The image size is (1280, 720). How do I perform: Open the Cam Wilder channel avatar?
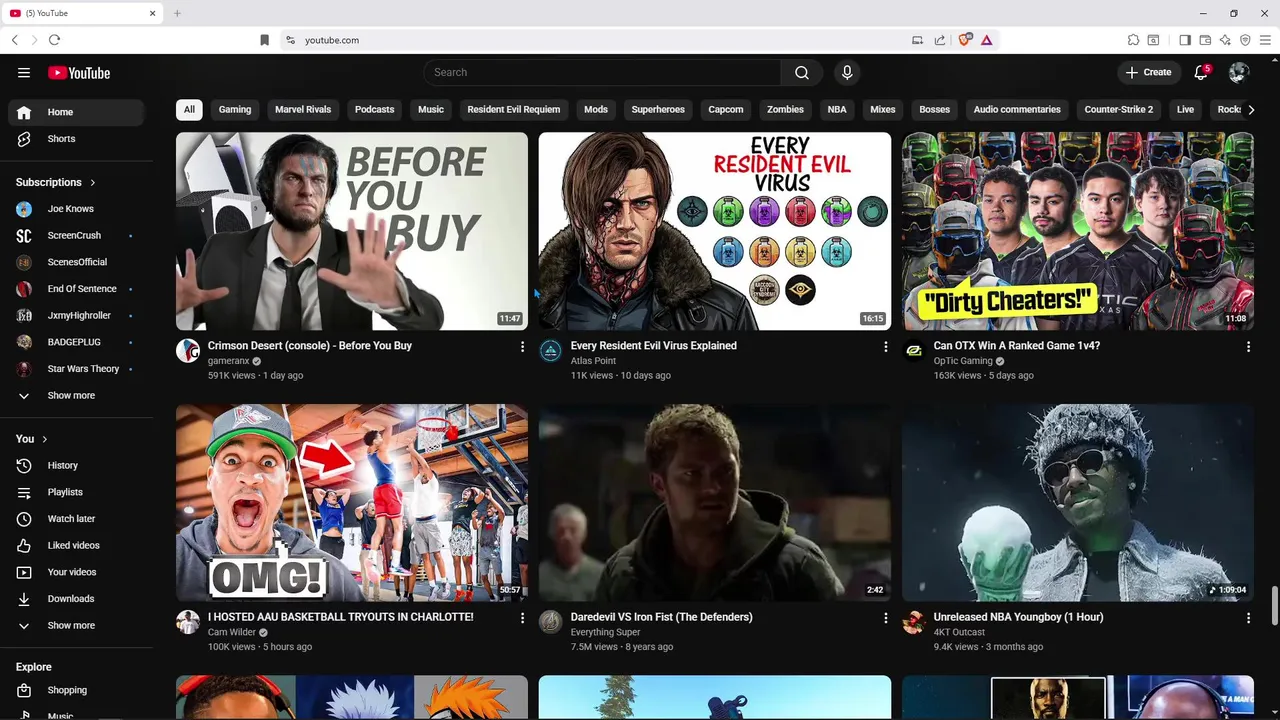click(188, 622)
